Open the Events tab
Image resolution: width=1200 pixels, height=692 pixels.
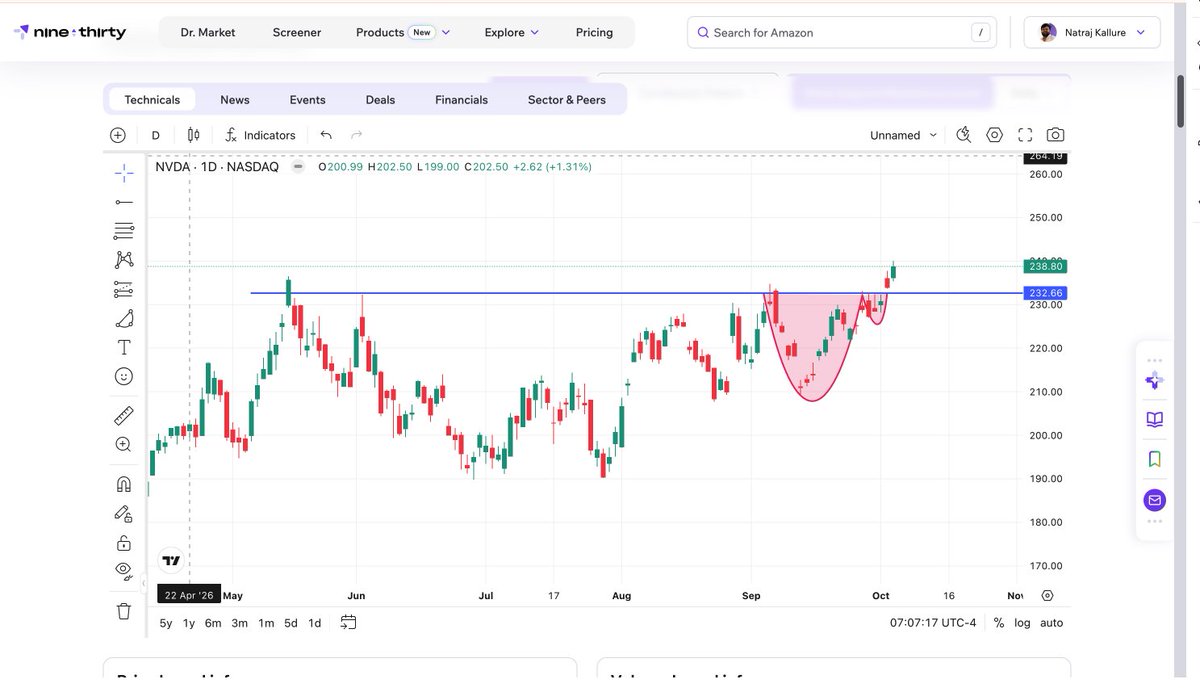[x=307, y=100]
